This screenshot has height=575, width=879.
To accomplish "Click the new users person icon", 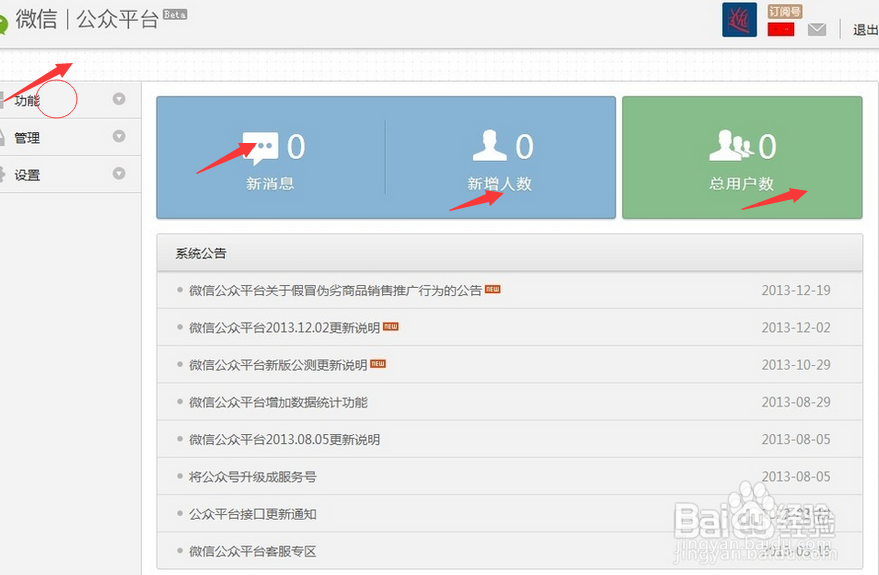I will (x=489, y=145).
